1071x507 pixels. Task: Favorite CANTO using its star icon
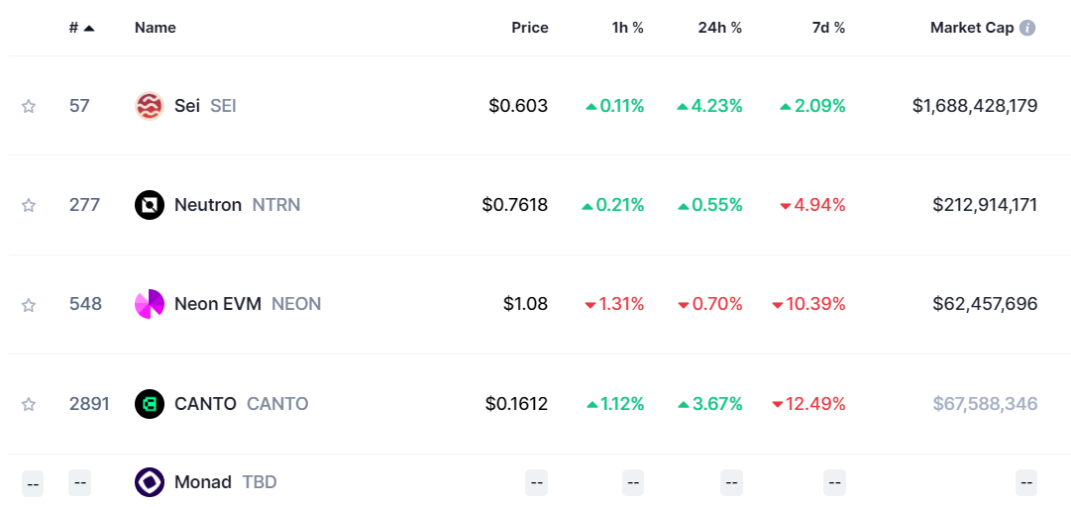(28, 404)
